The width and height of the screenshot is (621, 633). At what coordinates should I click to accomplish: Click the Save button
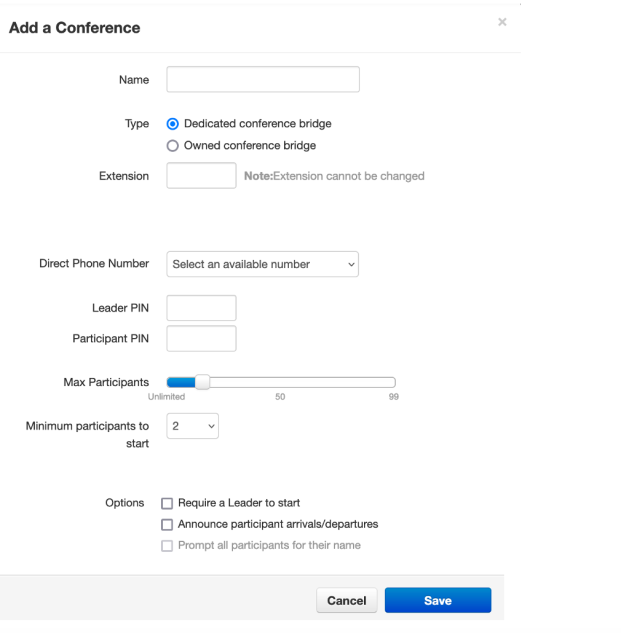pos(438,600)
